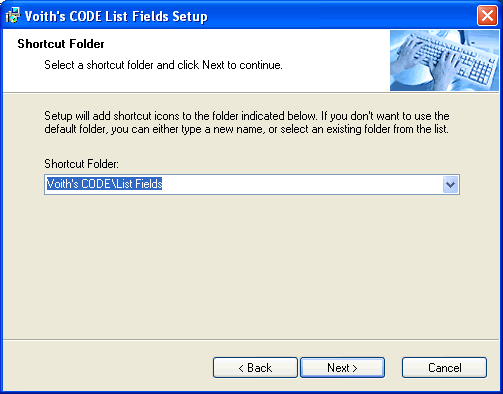Screen dimensions: 503x394
Task: Click the bold Shortcut Folder heading
Action: coord(61,44)
